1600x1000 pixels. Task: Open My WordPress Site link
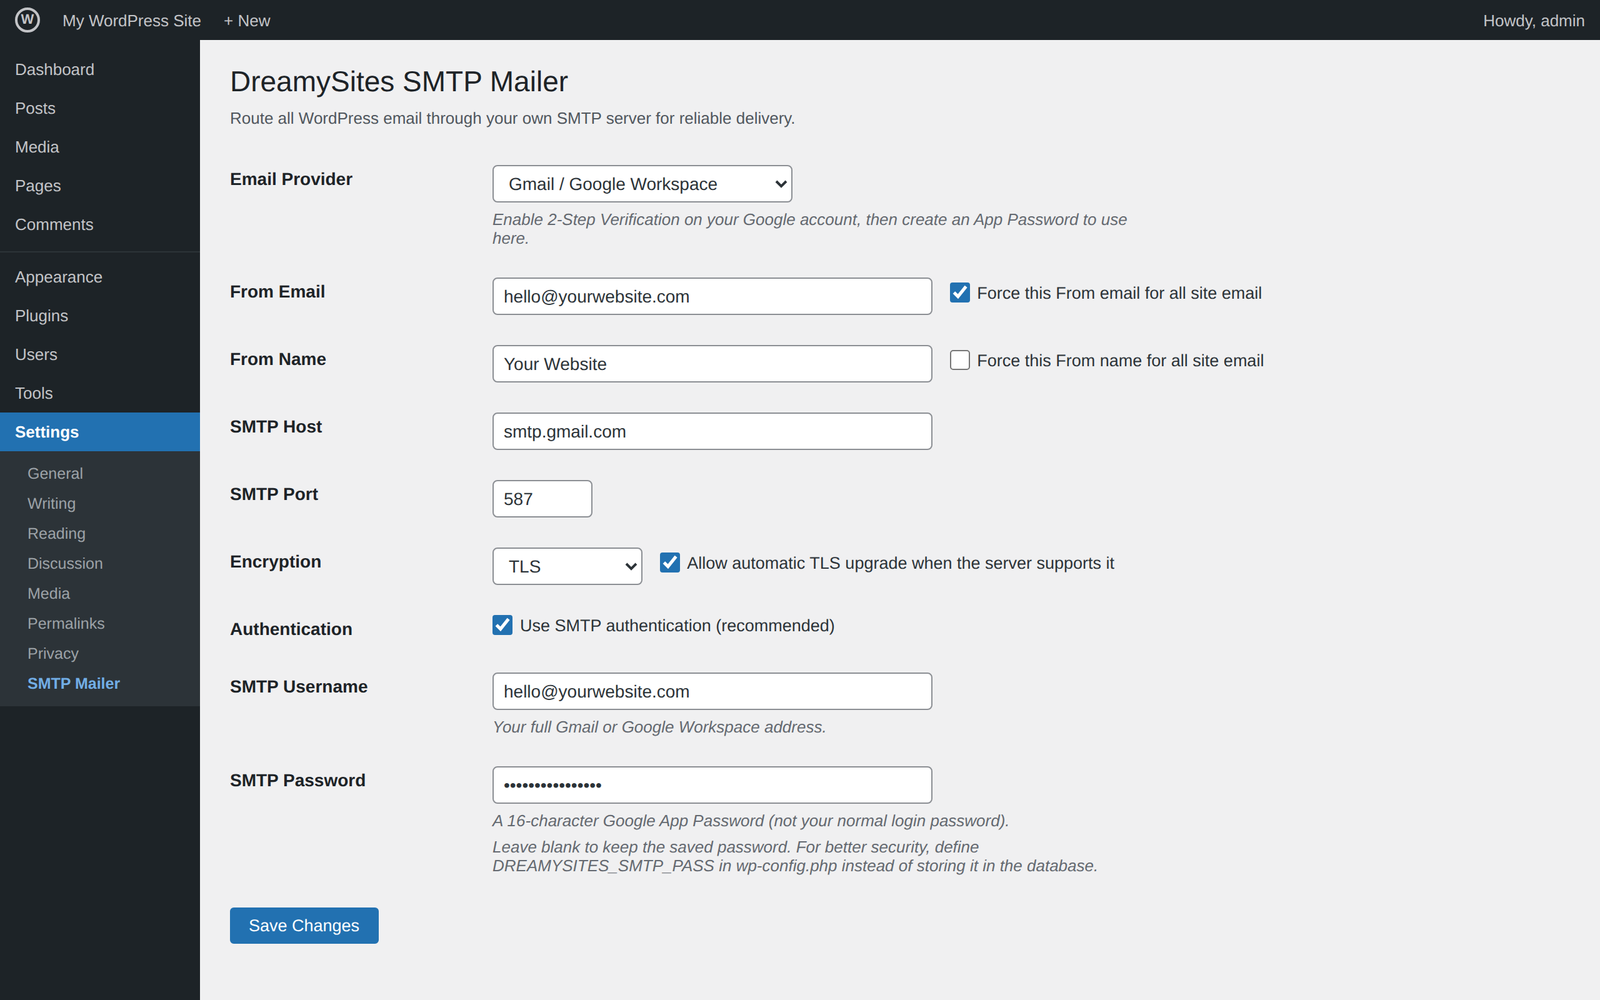tap(131, 20)
